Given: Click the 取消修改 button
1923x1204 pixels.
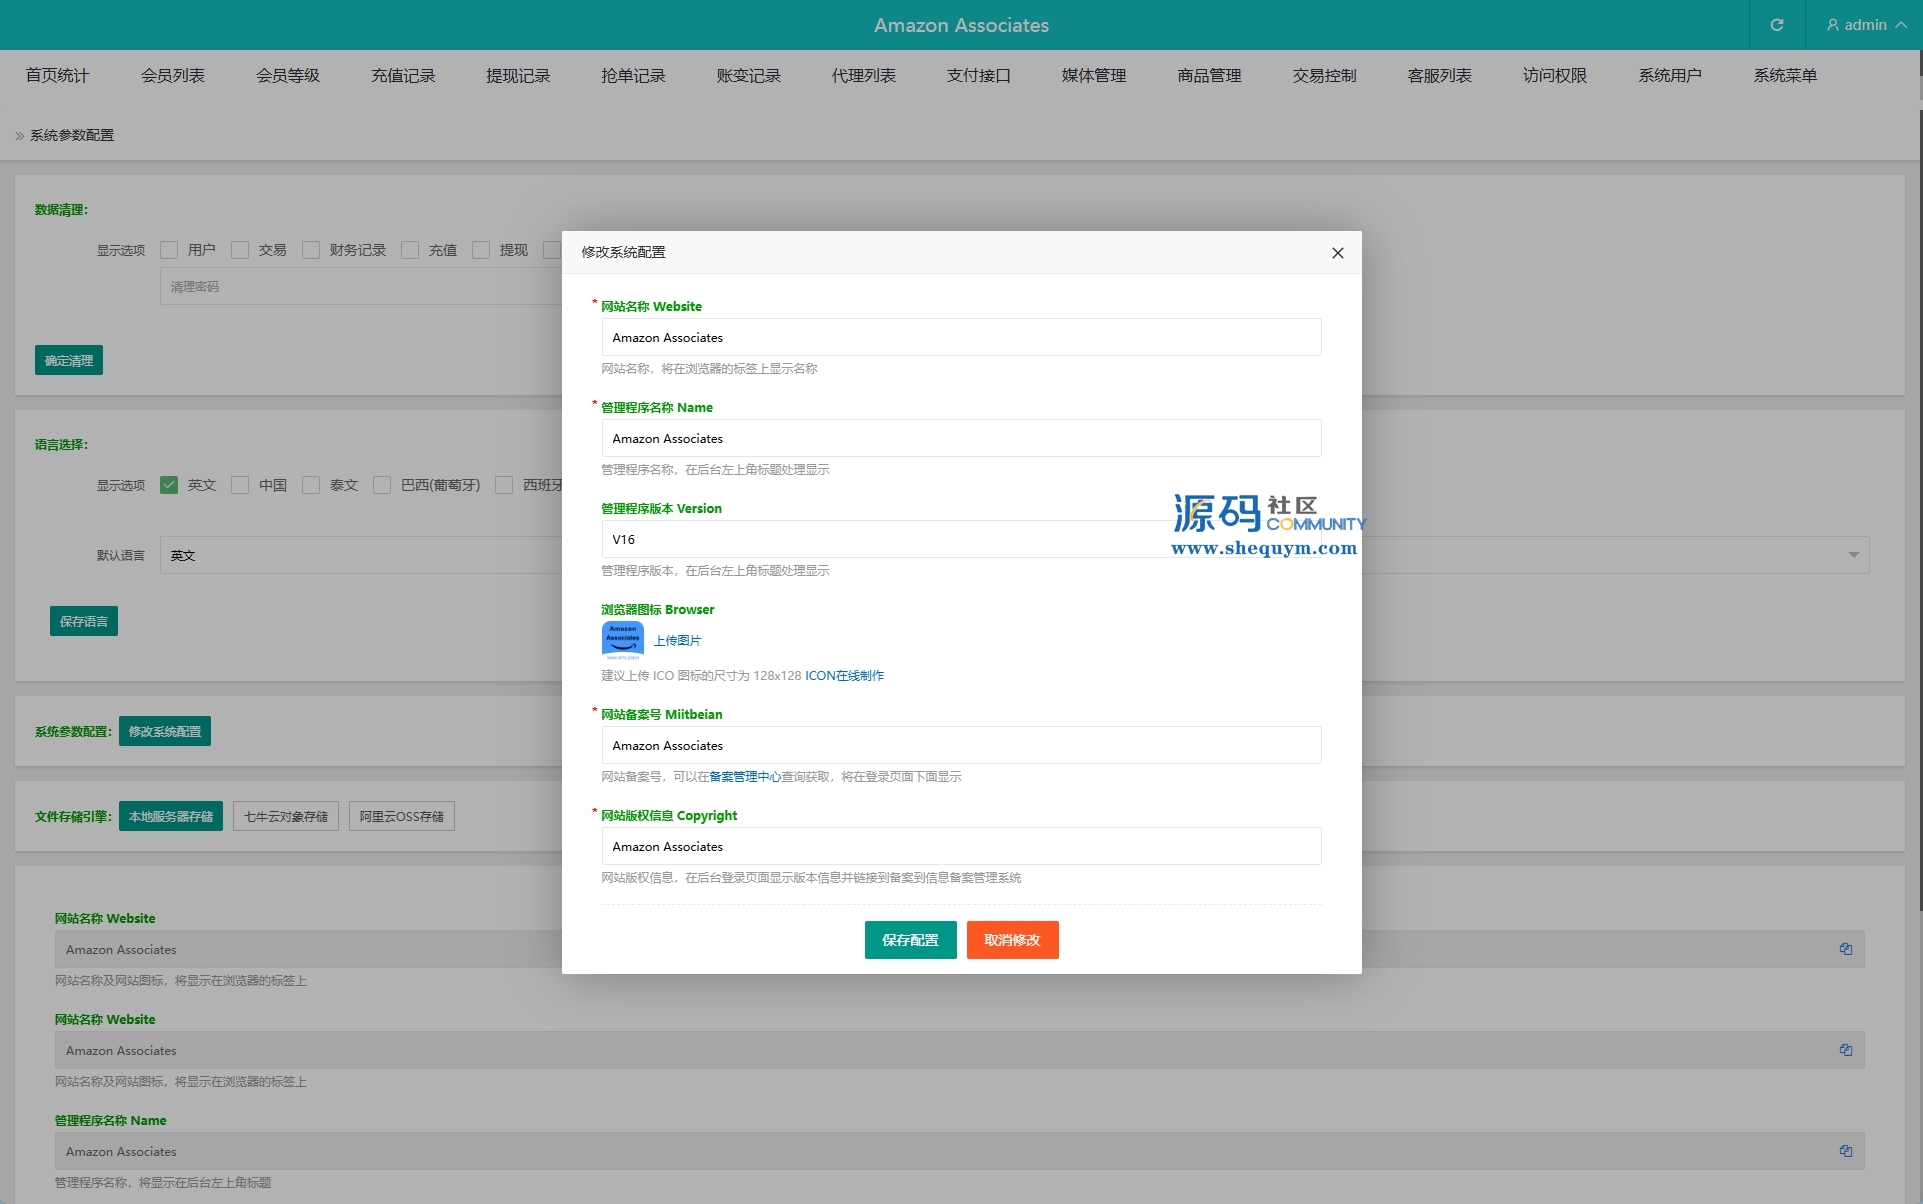Looking at the screenshot, I should point(1012,940).
